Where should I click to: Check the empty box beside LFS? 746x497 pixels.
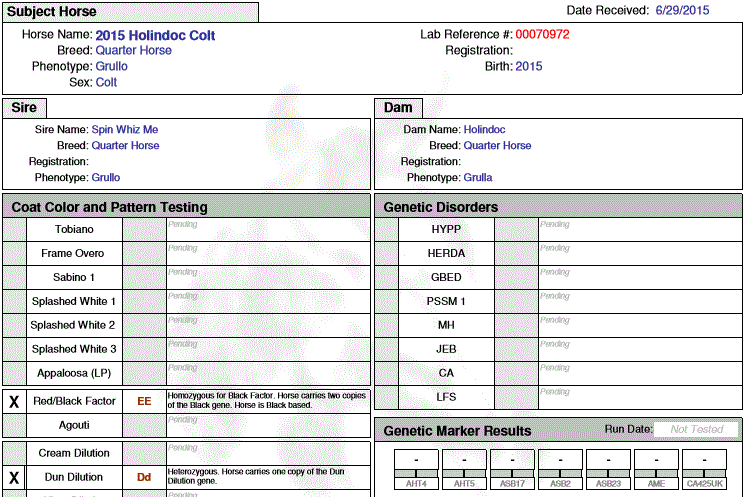[386, 398]
